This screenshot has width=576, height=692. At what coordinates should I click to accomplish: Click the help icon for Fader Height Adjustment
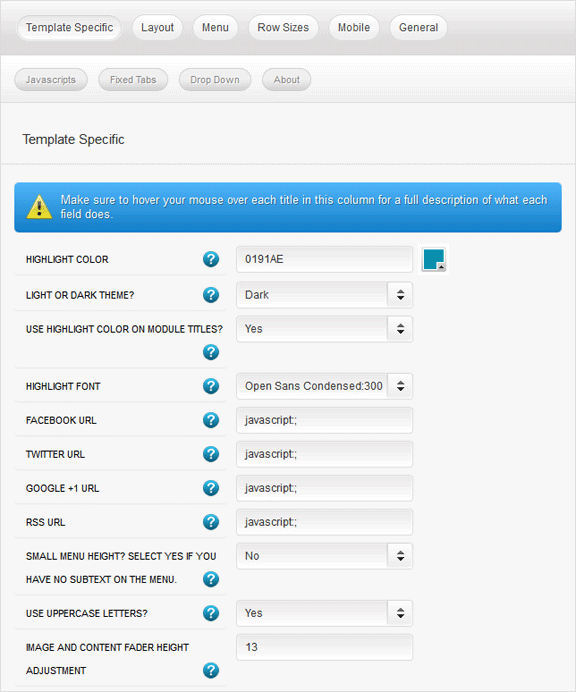[x=211, y=670]
